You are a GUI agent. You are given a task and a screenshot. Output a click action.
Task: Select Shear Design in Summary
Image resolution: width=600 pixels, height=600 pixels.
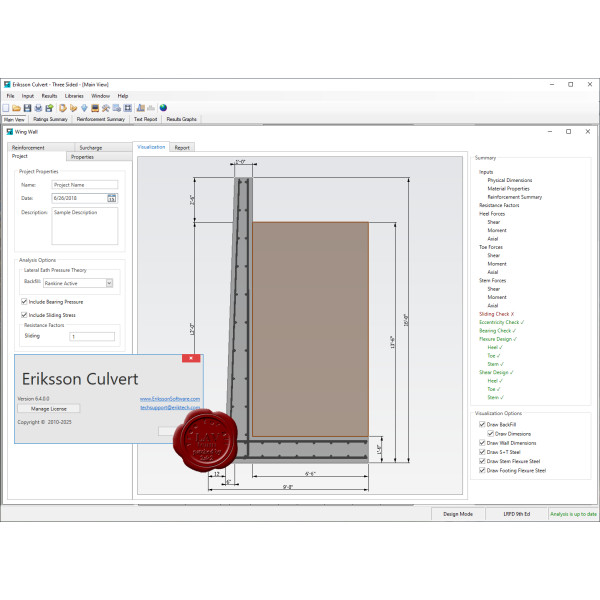tap(496, 372)
